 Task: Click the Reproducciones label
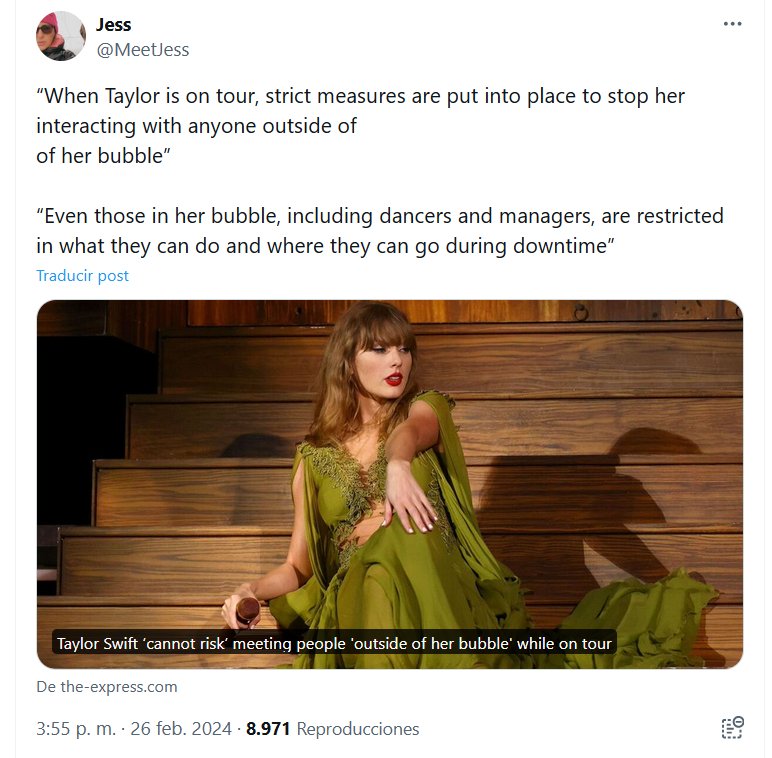tap(358, 729)
